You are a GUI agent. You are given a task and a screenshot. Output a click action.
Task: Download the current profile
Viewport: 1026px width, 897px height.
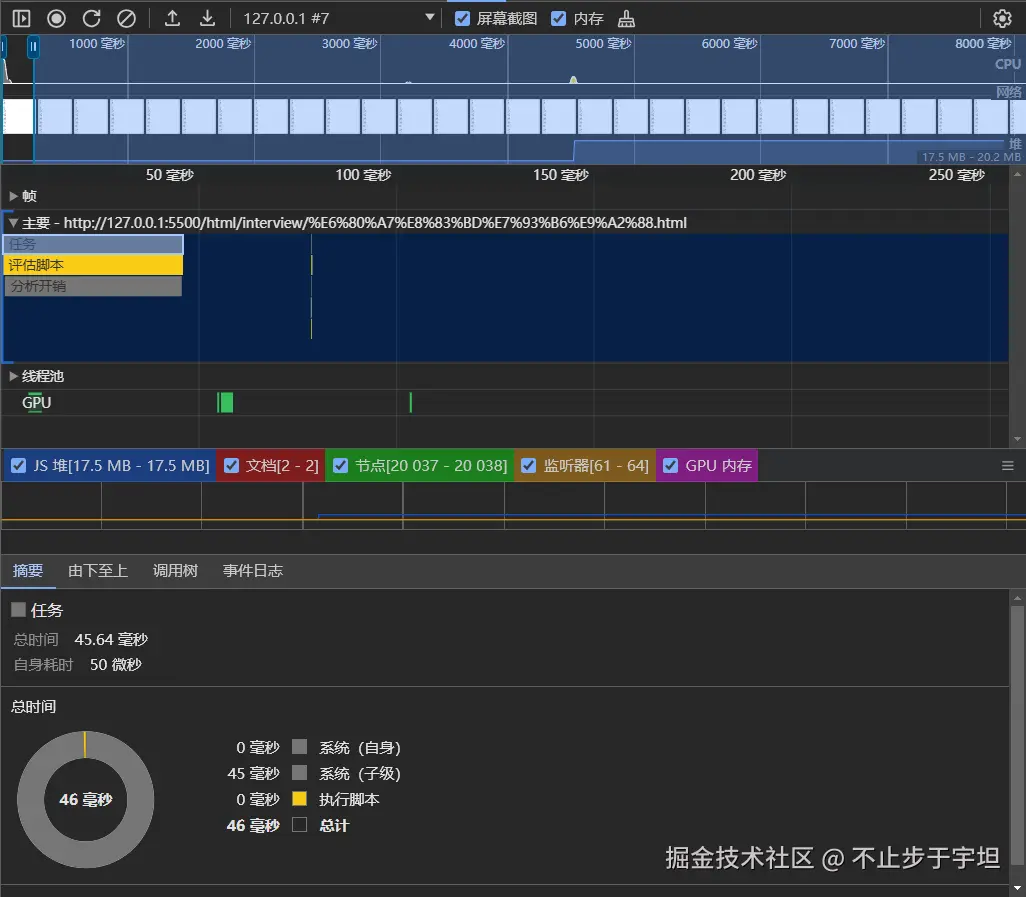[207, 18]
